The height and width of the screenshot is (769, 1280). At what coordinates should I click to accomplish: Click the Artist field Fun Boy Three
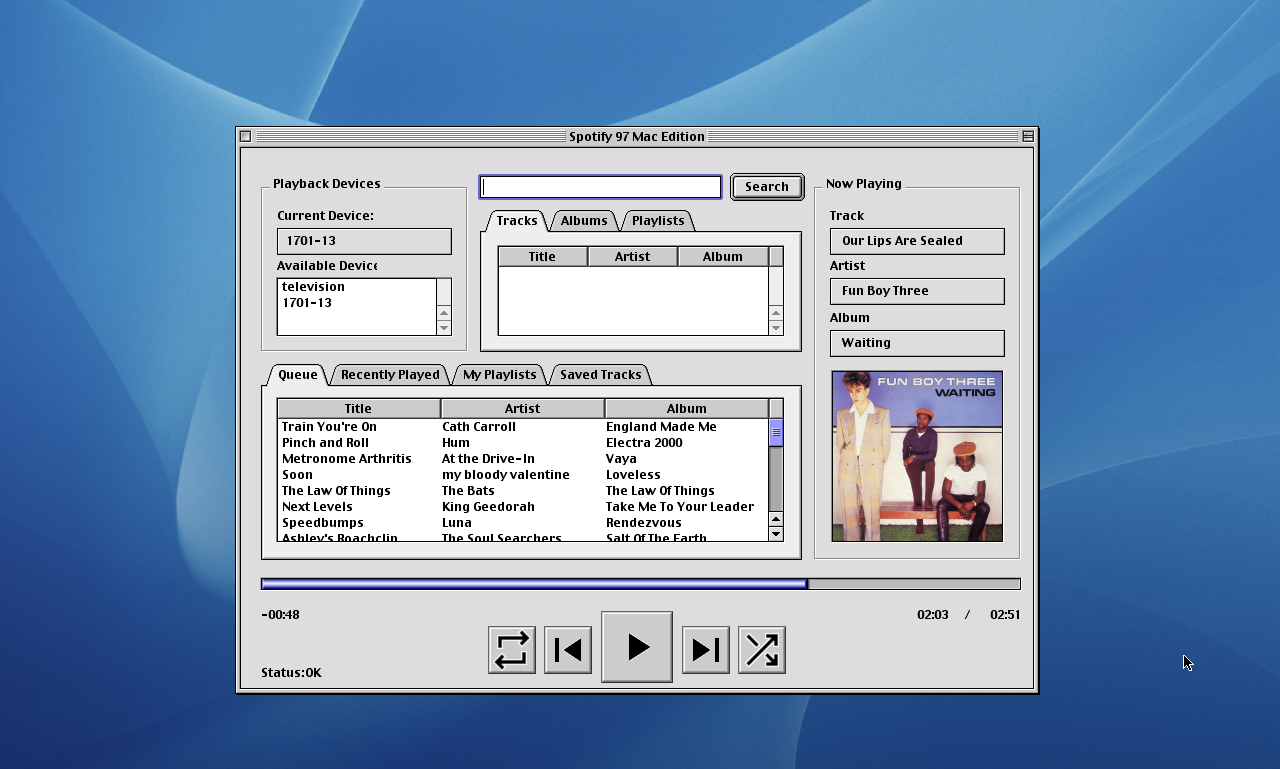coord(917,291)
